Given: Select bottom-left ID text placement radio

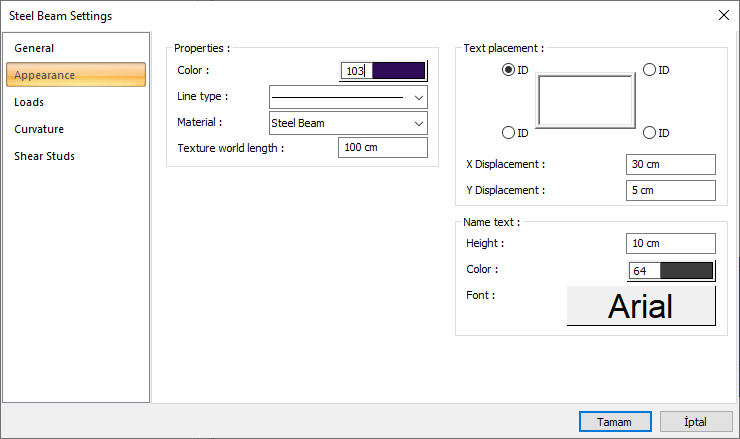Looking at the screenshot, I should pyautogui.click(x=509, y=133).
